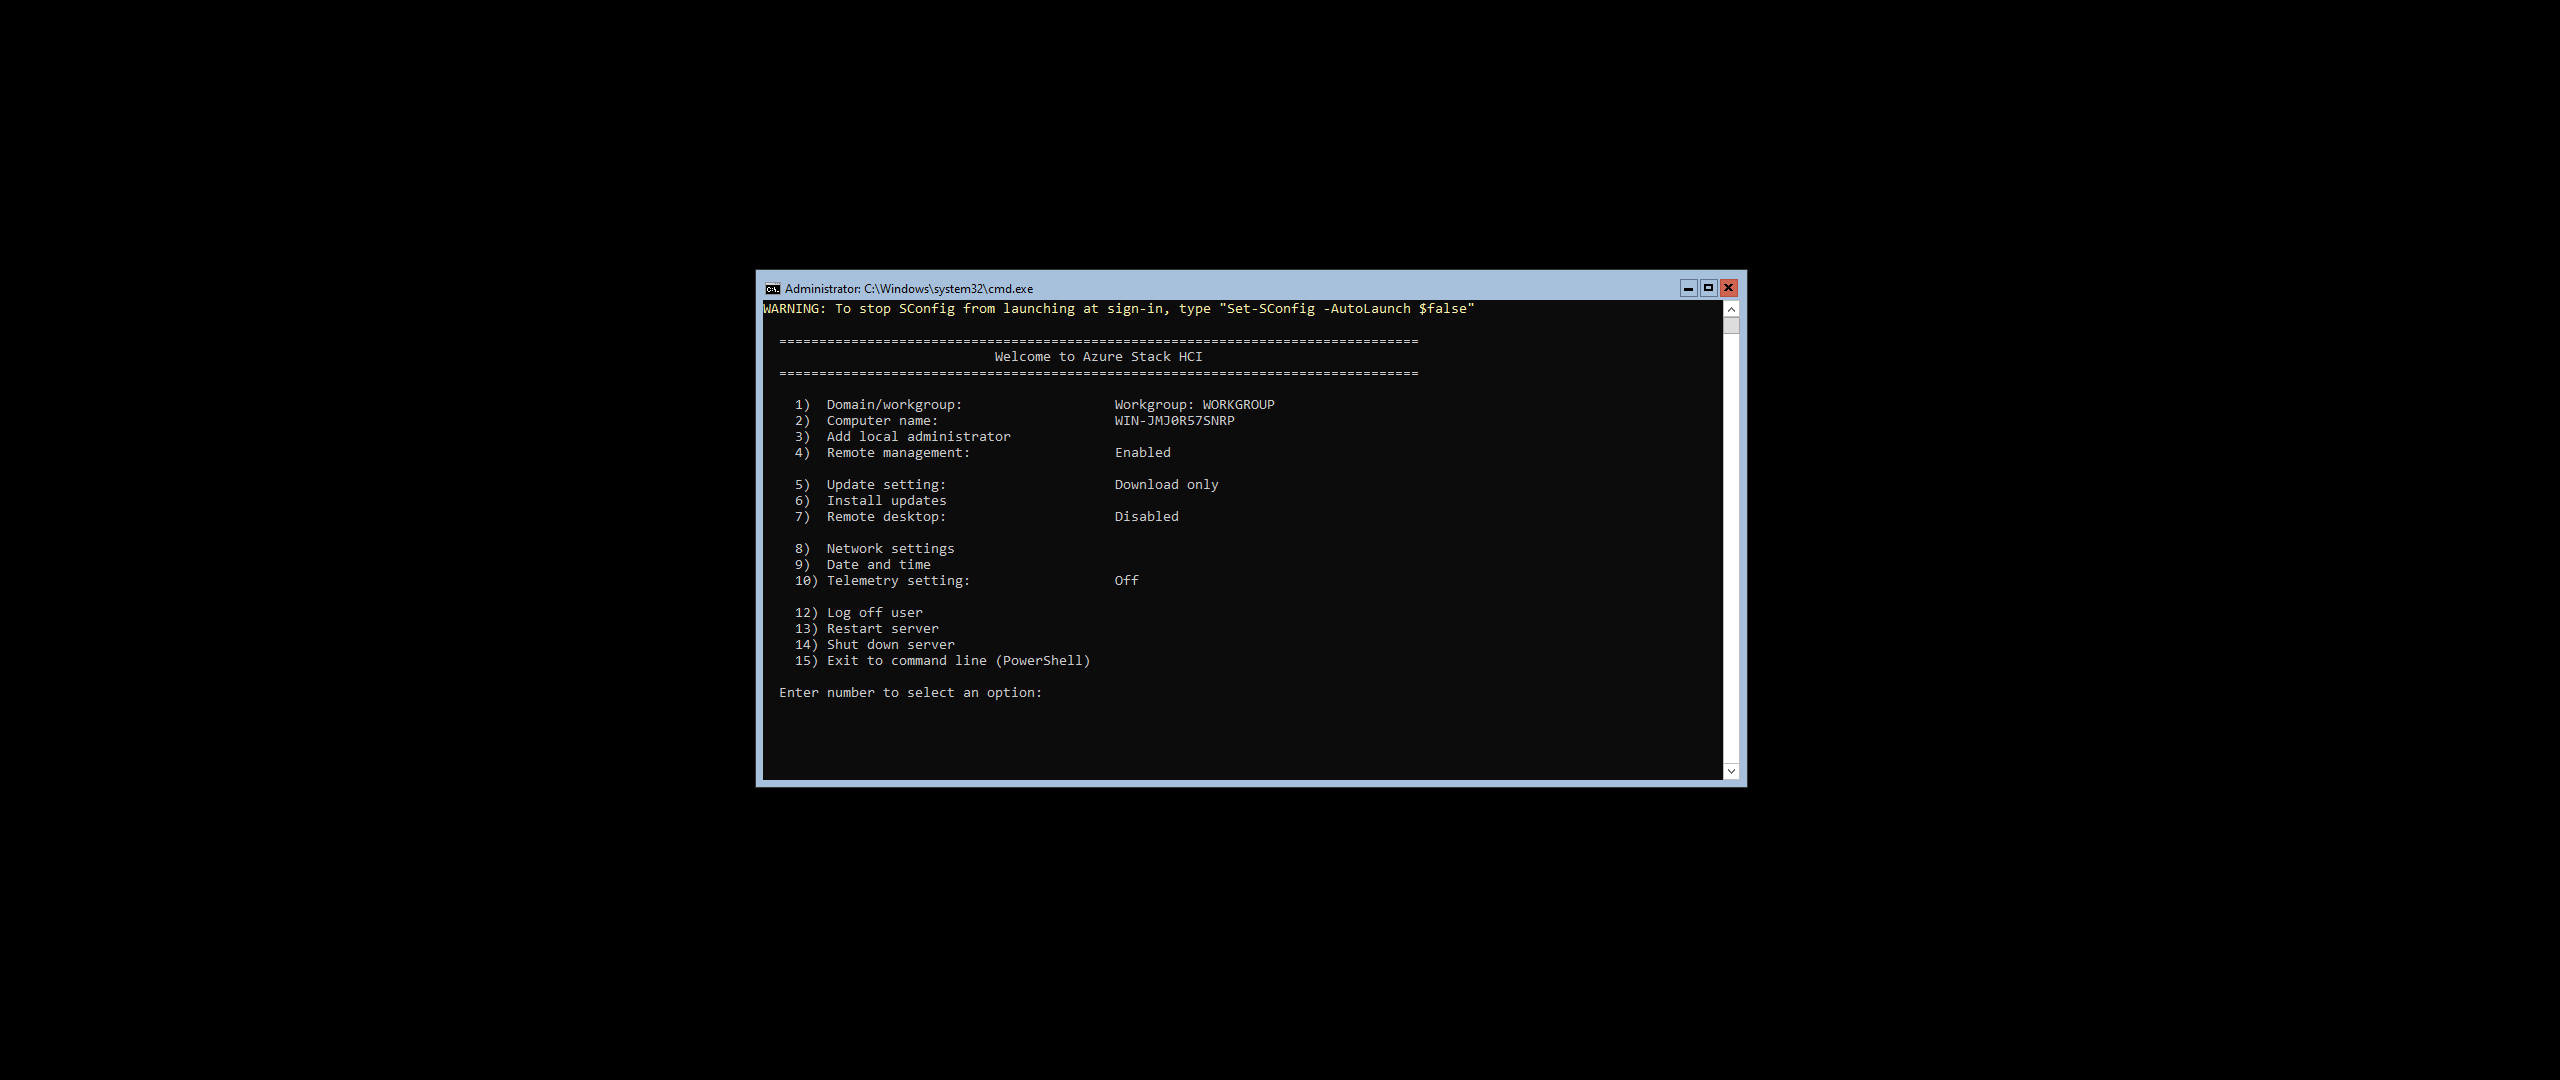Click the 'Workgroup: WORKGROUP' value

[1194, 405]
